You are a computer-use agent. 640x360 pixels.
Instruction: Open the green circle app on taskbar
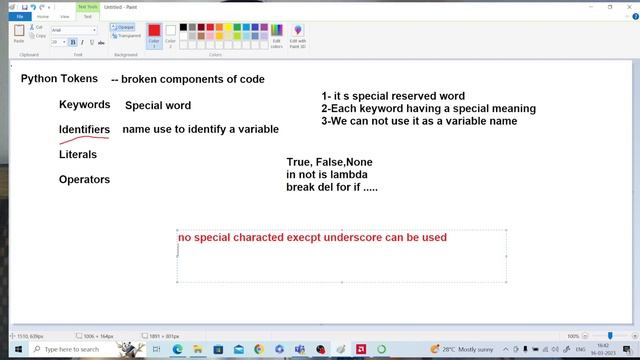click(382, 349)
